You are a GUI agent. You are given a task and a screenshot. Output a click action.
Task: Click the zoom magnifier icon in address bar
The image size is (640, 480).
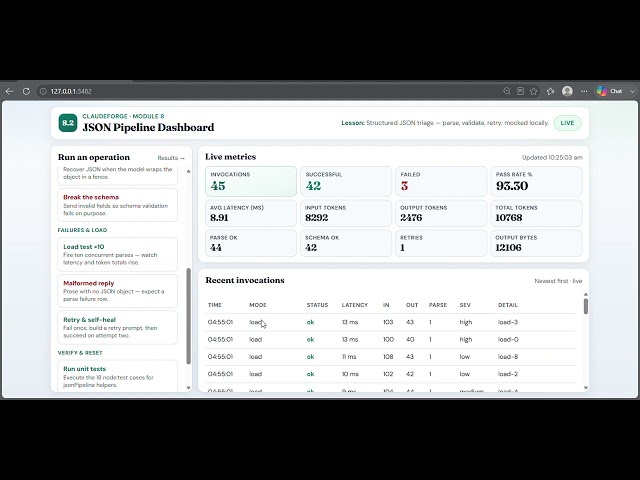pyautogui.click(x=507, y=91)
